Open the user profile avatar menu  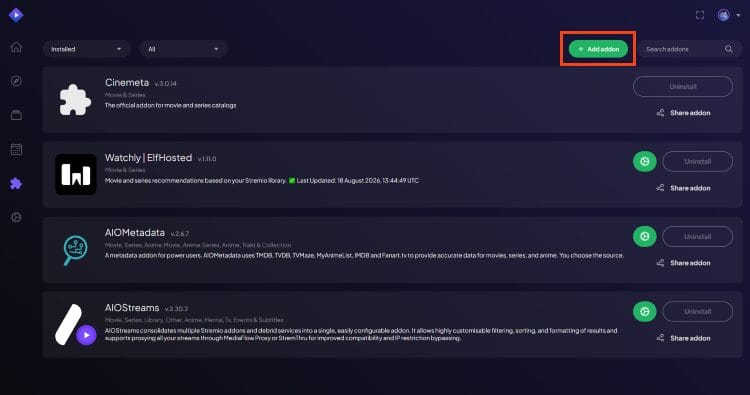[x=724, y=15]
